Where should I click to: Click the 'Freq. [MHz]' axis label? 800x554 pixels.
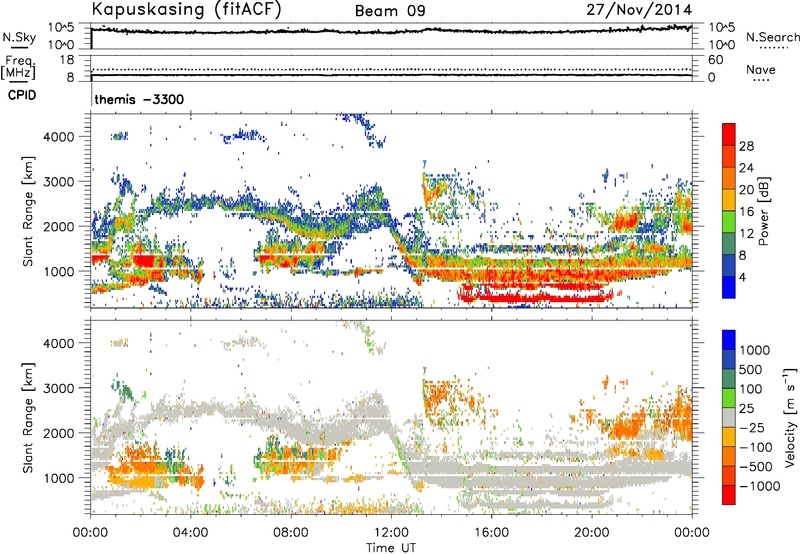[x=18, y=67]
